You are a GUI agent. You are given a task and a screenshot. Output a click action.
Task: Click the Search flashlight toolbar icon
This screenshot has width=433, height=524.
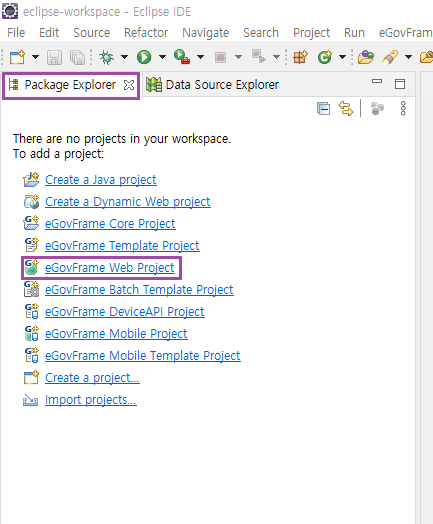coord(390,57)
